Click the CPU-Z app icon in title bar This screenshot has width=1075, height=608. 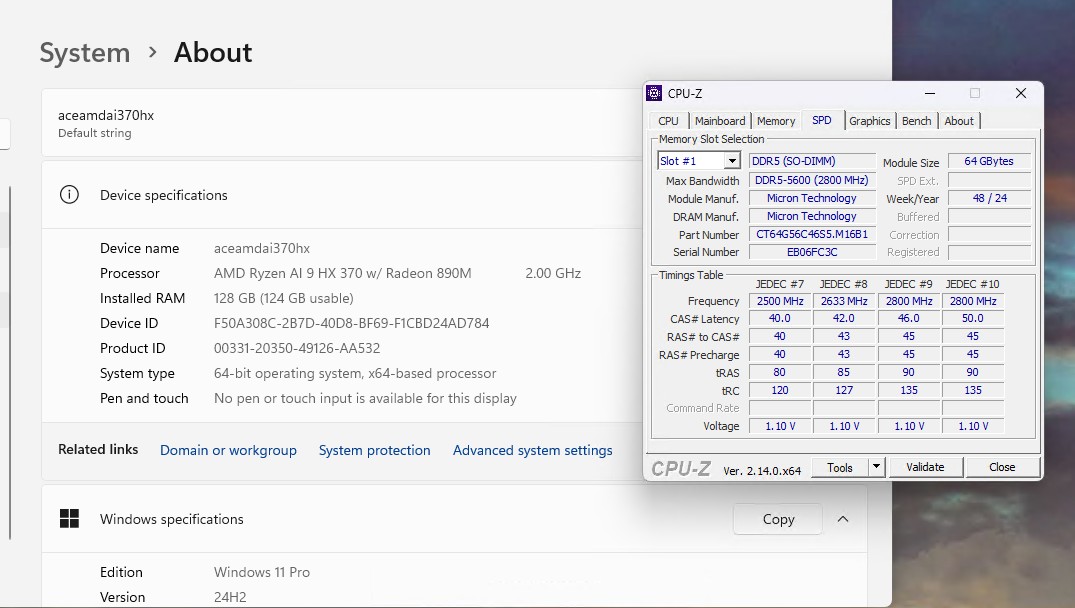pyautogui.click(x=655, y=93)
